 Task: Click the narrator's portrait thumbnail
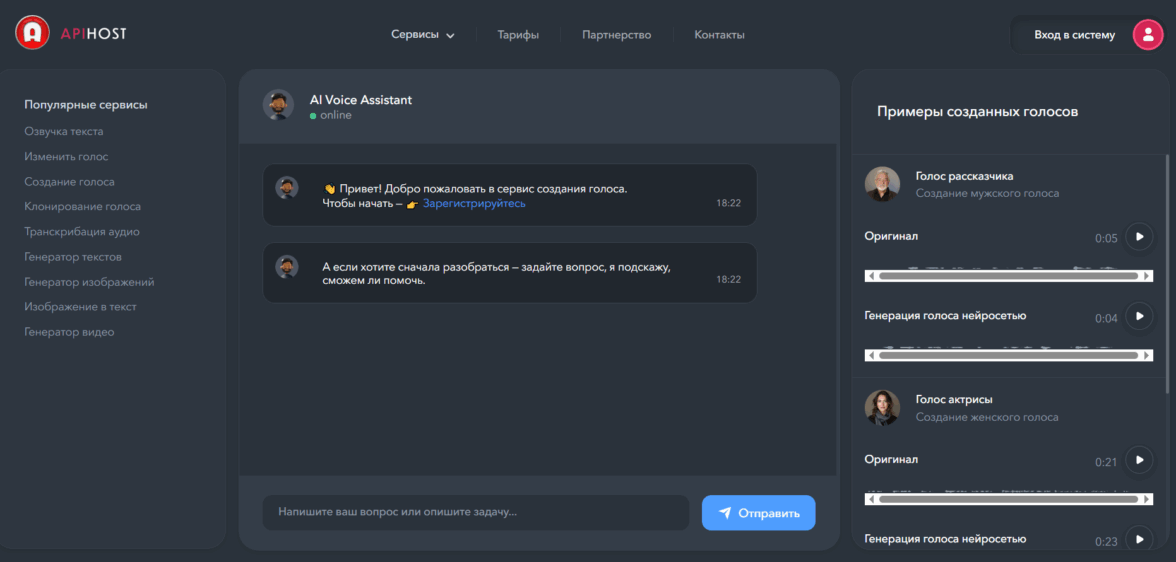point(882,184)
